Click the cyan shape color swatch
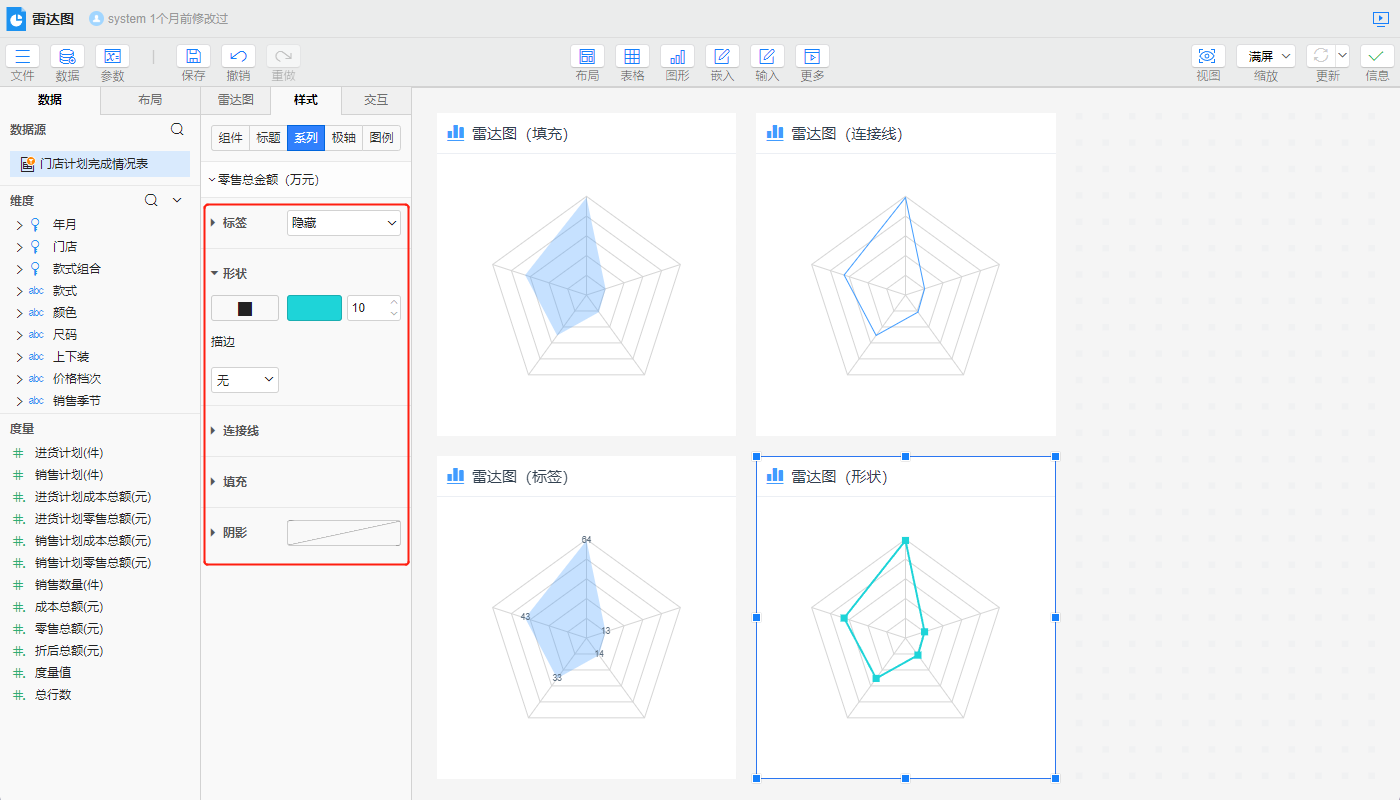This screenshot has width=1400, height=800. point(314,308)
